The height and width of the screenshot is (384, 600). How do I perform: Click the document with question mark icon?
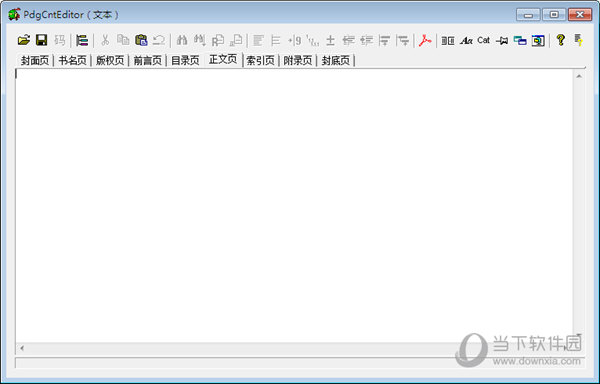578,40
